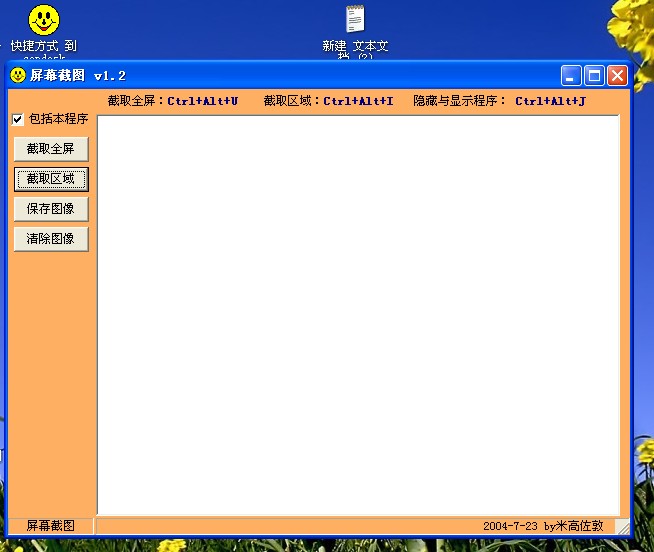Click the 隐藏与显示程序 label

click(x=459, y=101)
